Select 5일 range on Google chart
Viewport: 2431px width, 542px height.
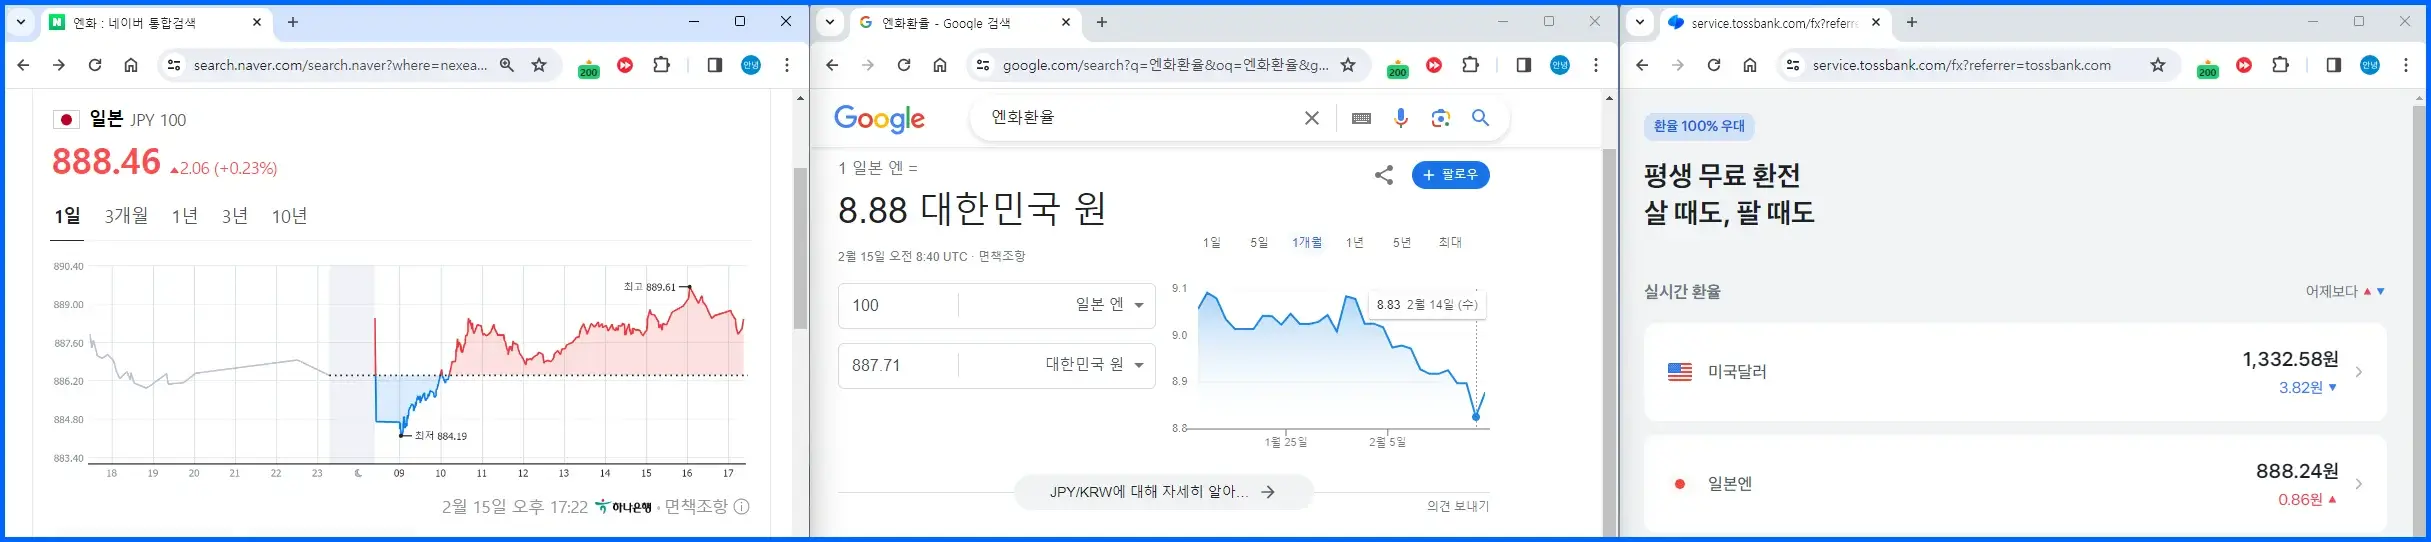point(1259,243)
